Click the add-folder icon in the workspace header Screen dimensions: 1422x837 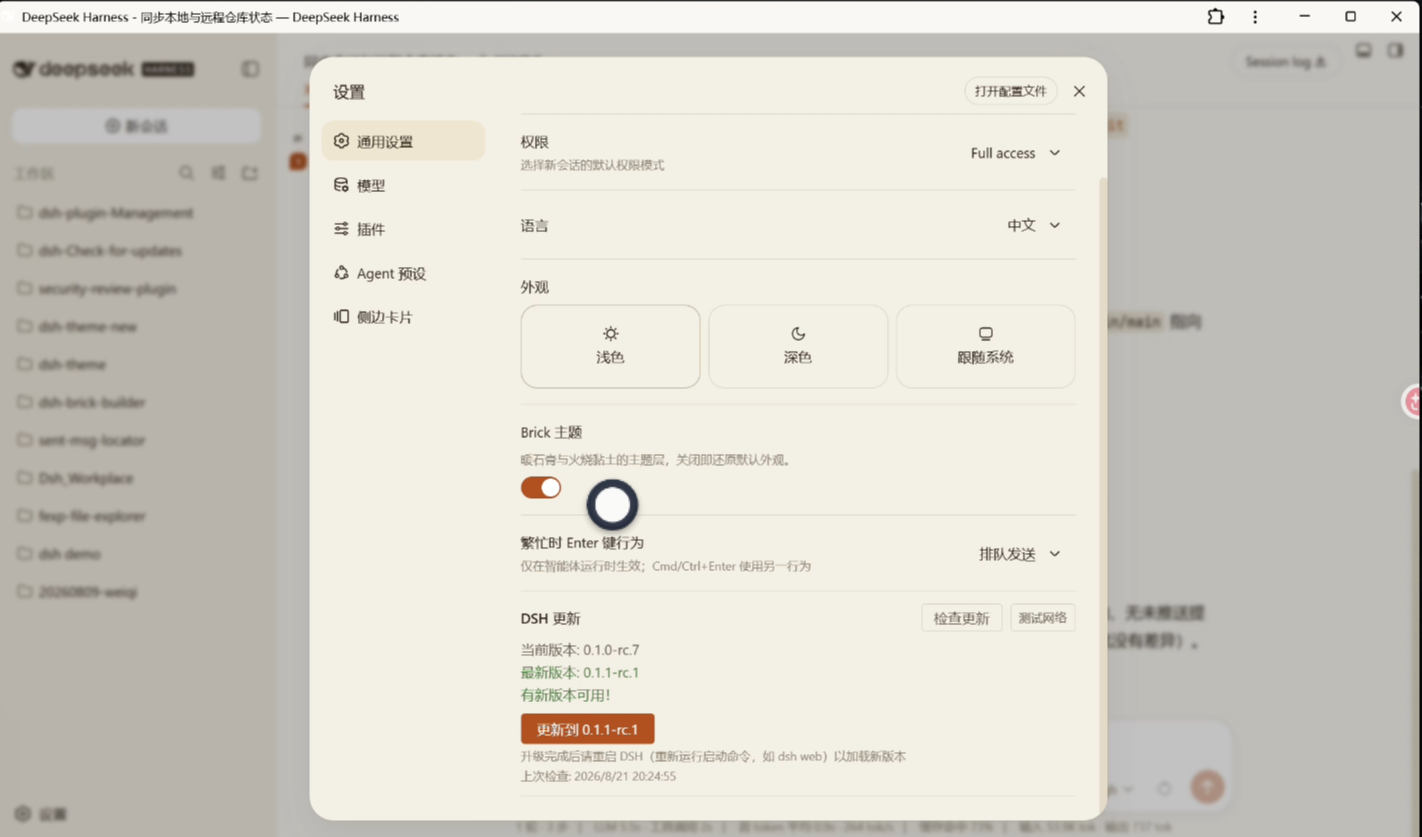pos(250,173)
